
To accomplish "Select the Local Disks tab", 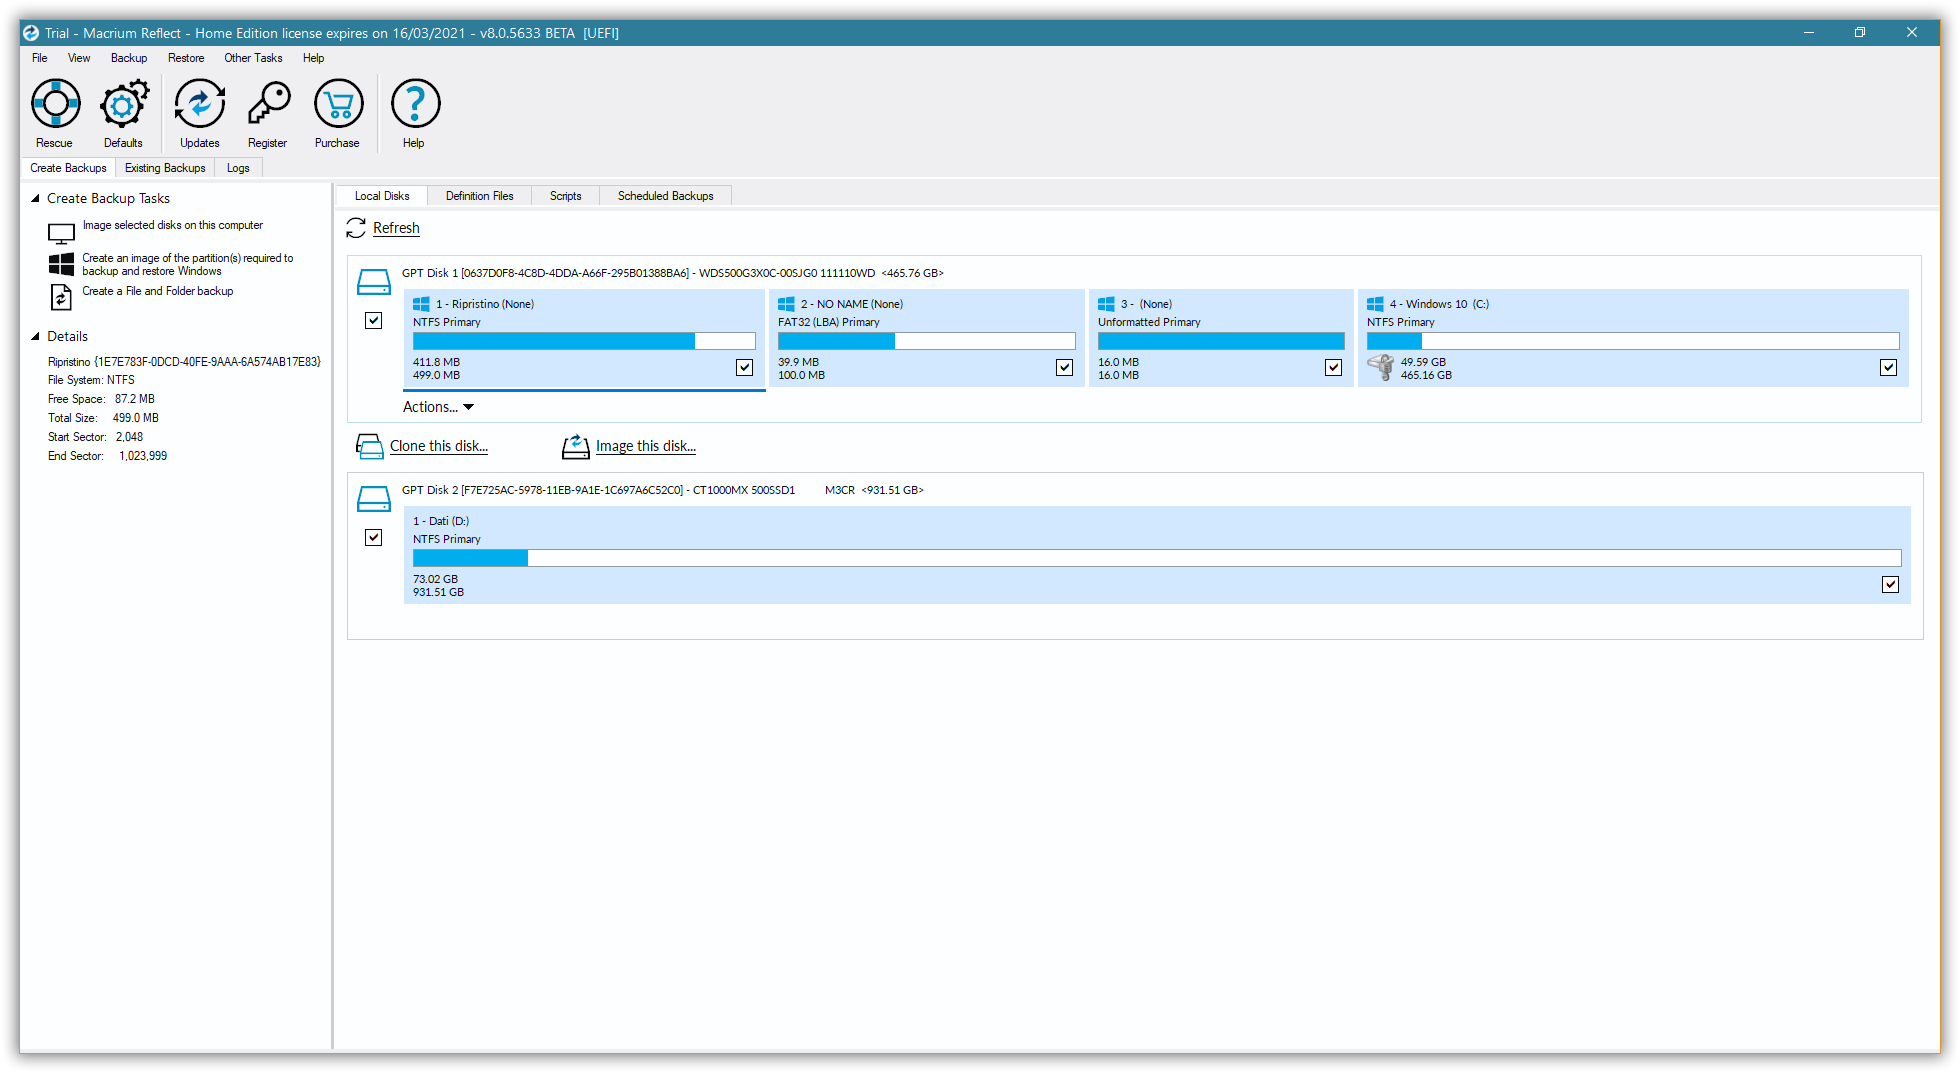I will 382,196.
